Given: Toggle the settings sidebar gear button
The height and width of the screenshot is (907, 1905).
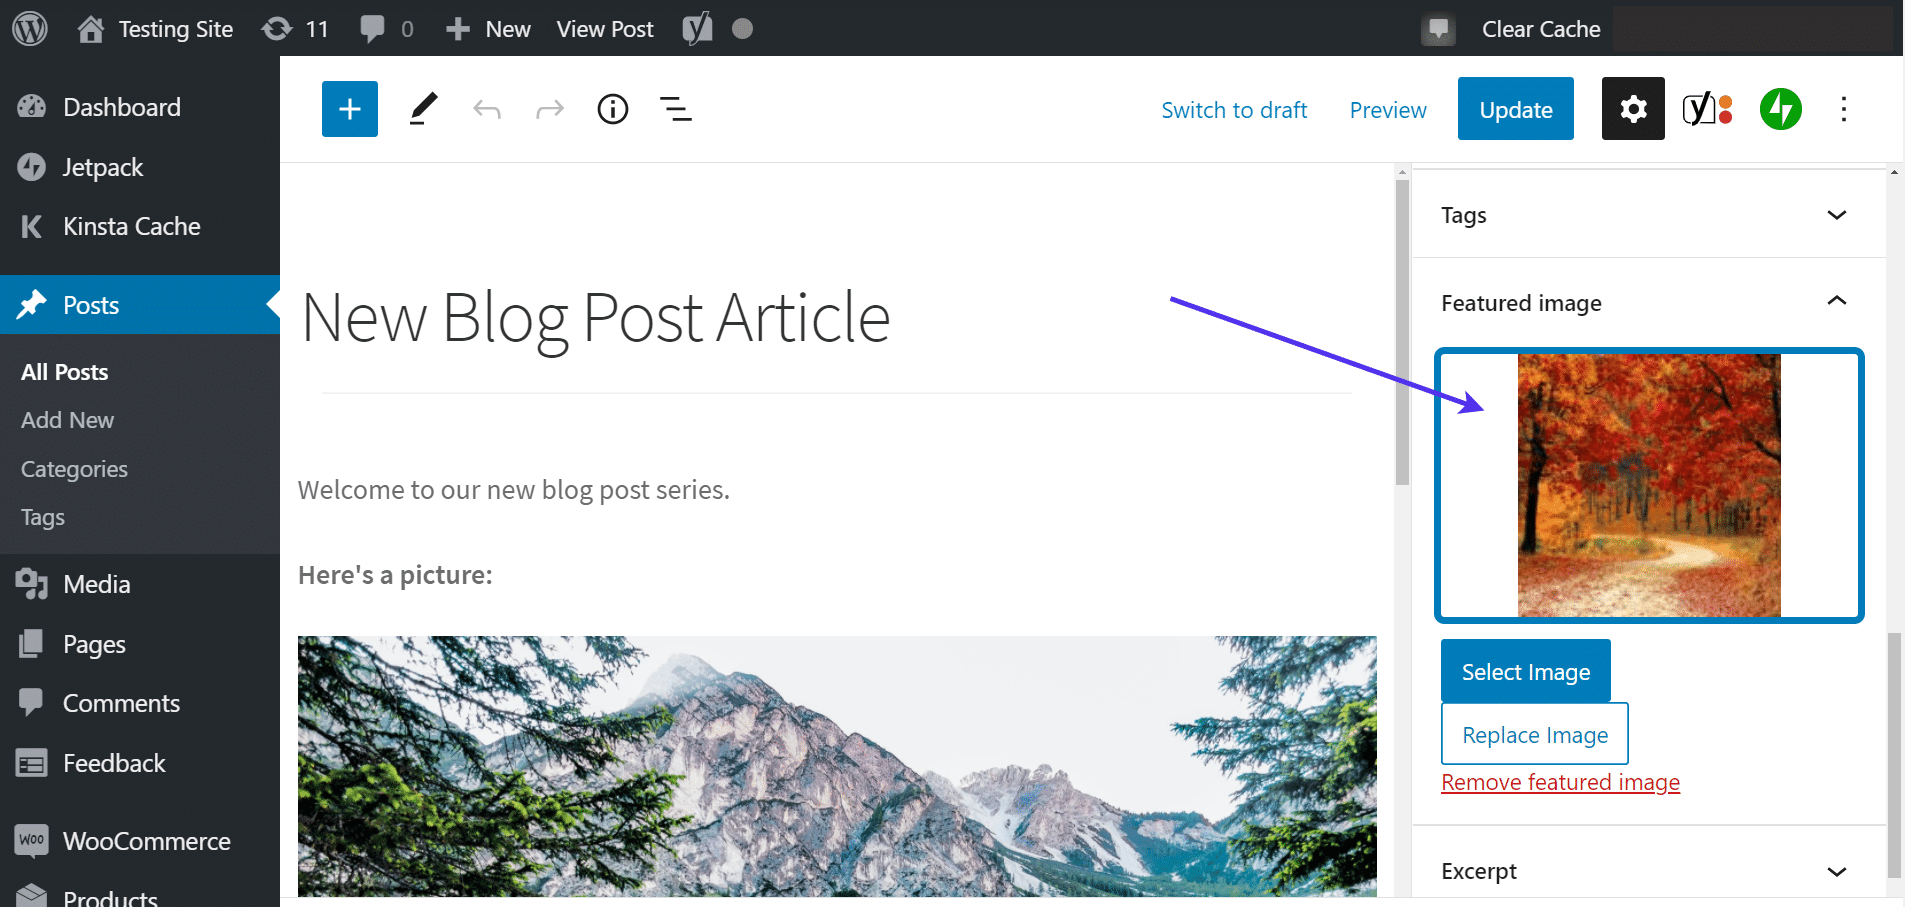Looking at the screenshot, I should coord(1632,109).
